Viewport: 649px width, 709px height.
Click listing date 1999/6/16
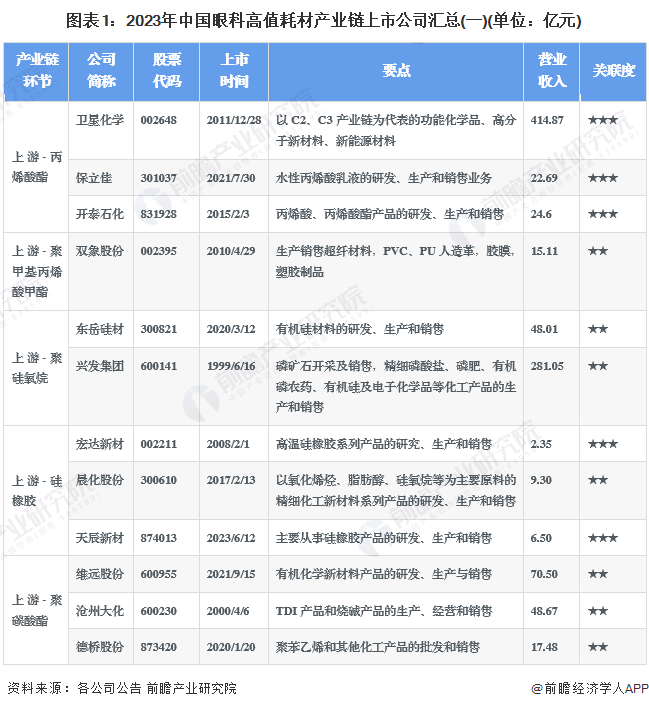pyautogui.click(x=231, y=366)
